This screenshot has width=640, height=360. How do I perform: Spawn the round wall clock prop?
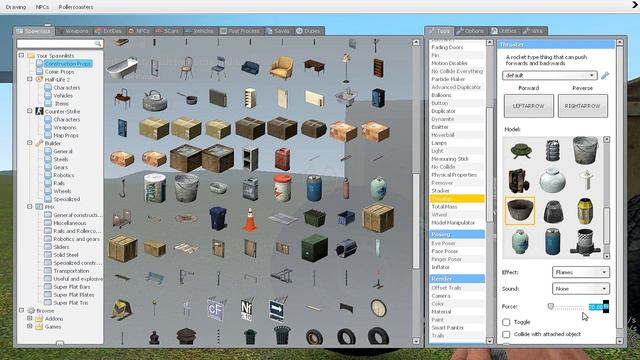pos(378,308)
